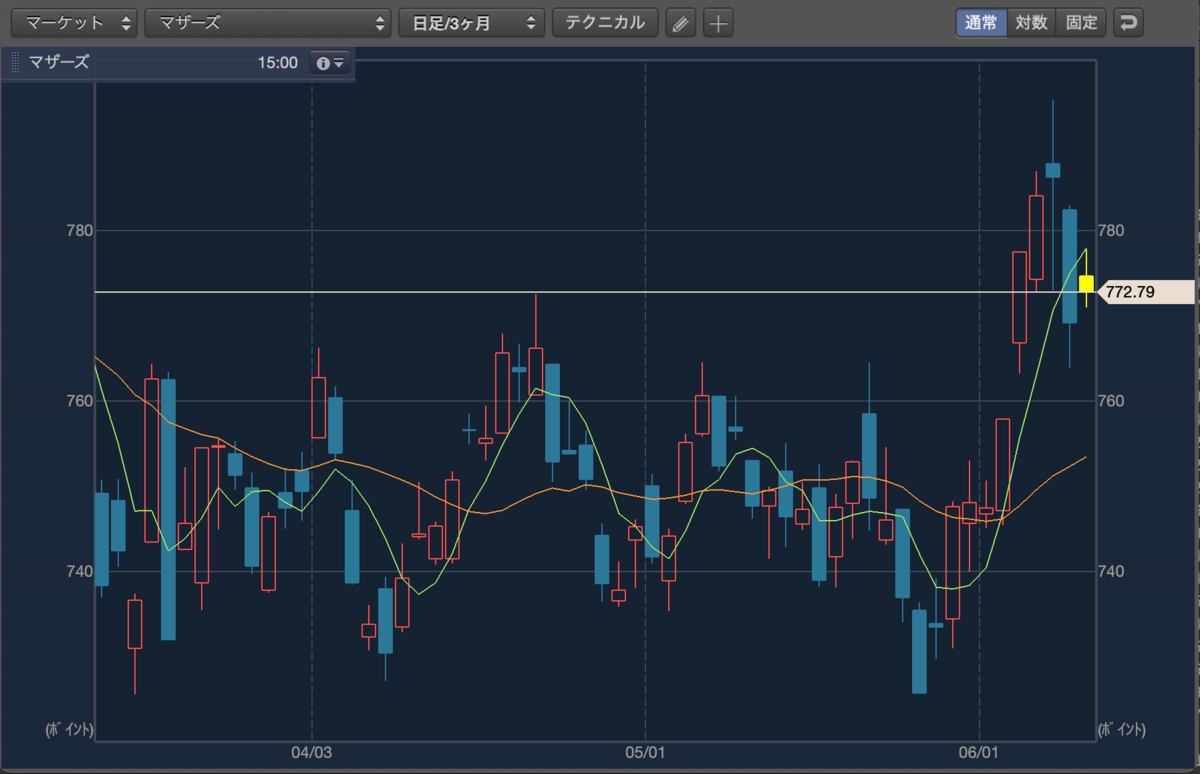Click the 15:00 time in panel header
This screenshot has height=774, width=1200.
[277, 63]
